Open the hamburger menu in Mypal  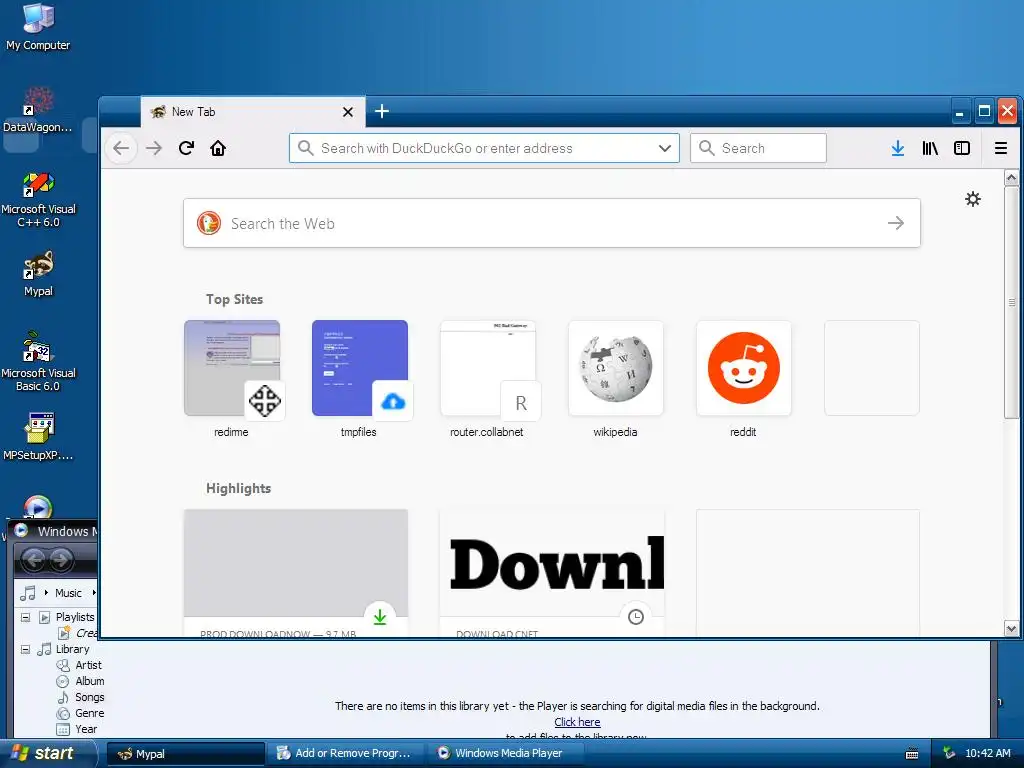click(x=1000, y=148)
